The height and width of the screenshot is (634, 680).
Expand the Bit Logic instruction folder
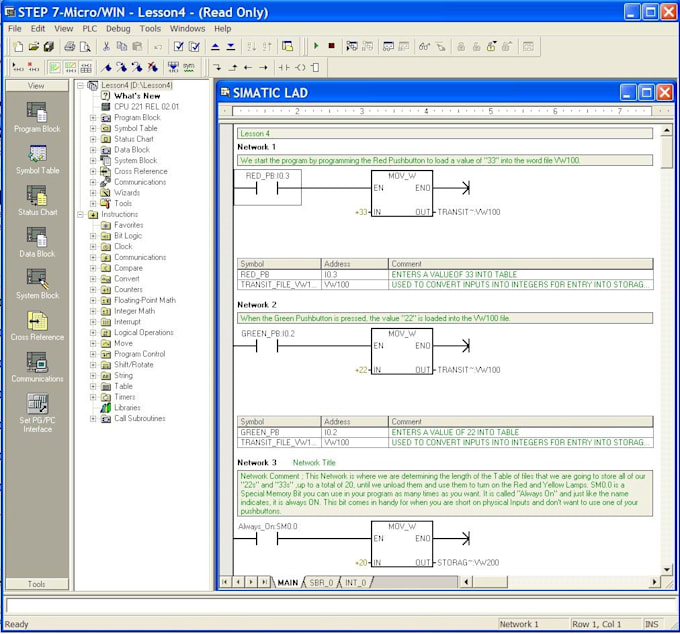(93, 236)
